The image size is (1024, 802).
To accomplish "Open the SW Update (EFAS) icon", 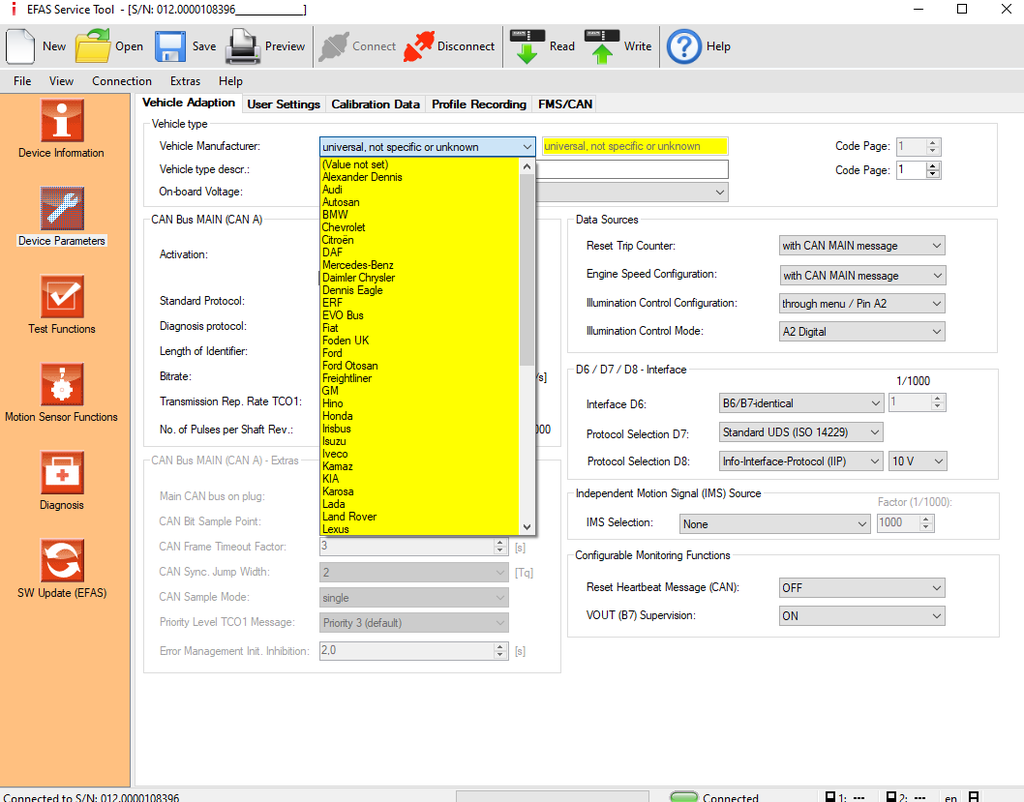I will click(x=62, y=560).
